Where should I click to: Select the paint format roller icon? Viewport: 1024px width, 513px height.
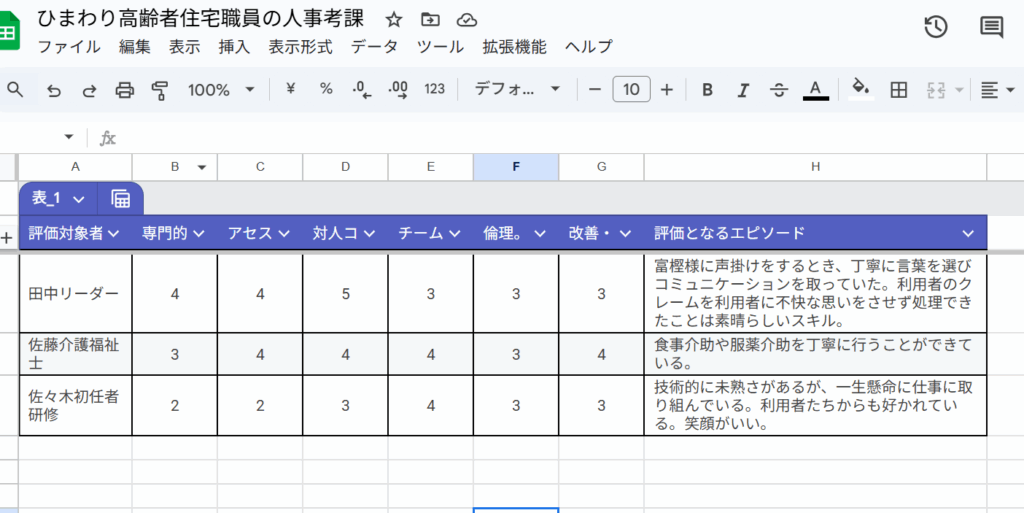click(x=159, y=90)
